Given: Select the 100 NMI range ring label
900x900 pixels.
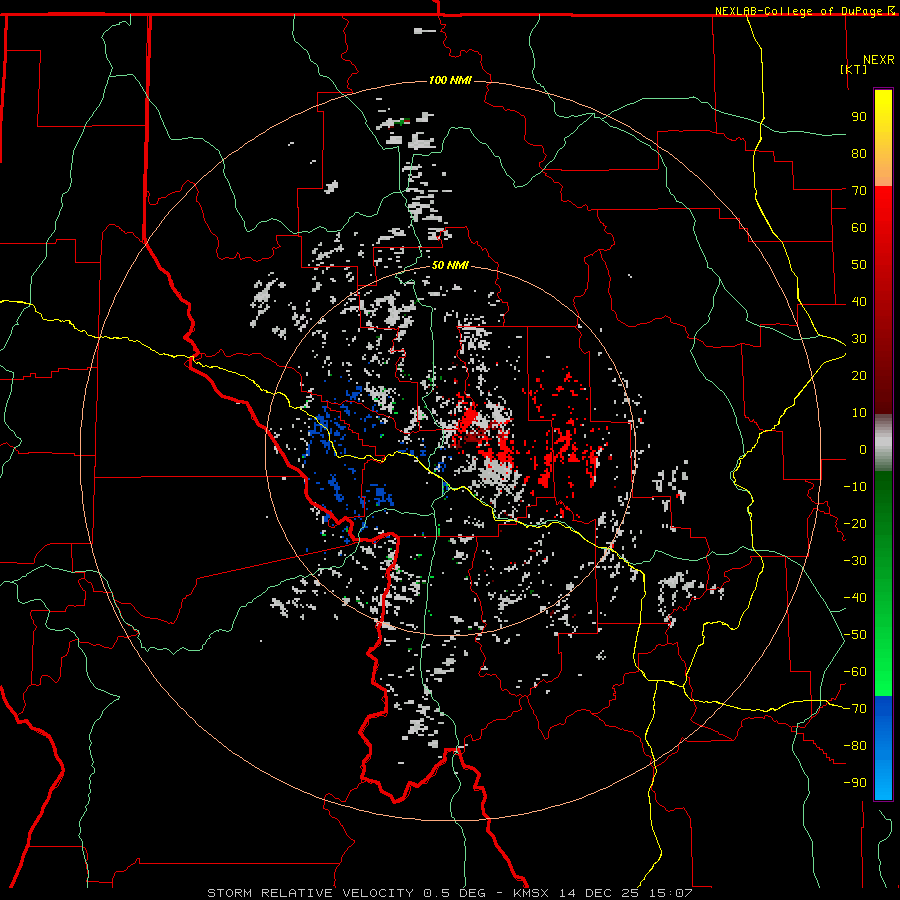Looking at the screenshot, I should pyautogui.click(x=450, y=80).
